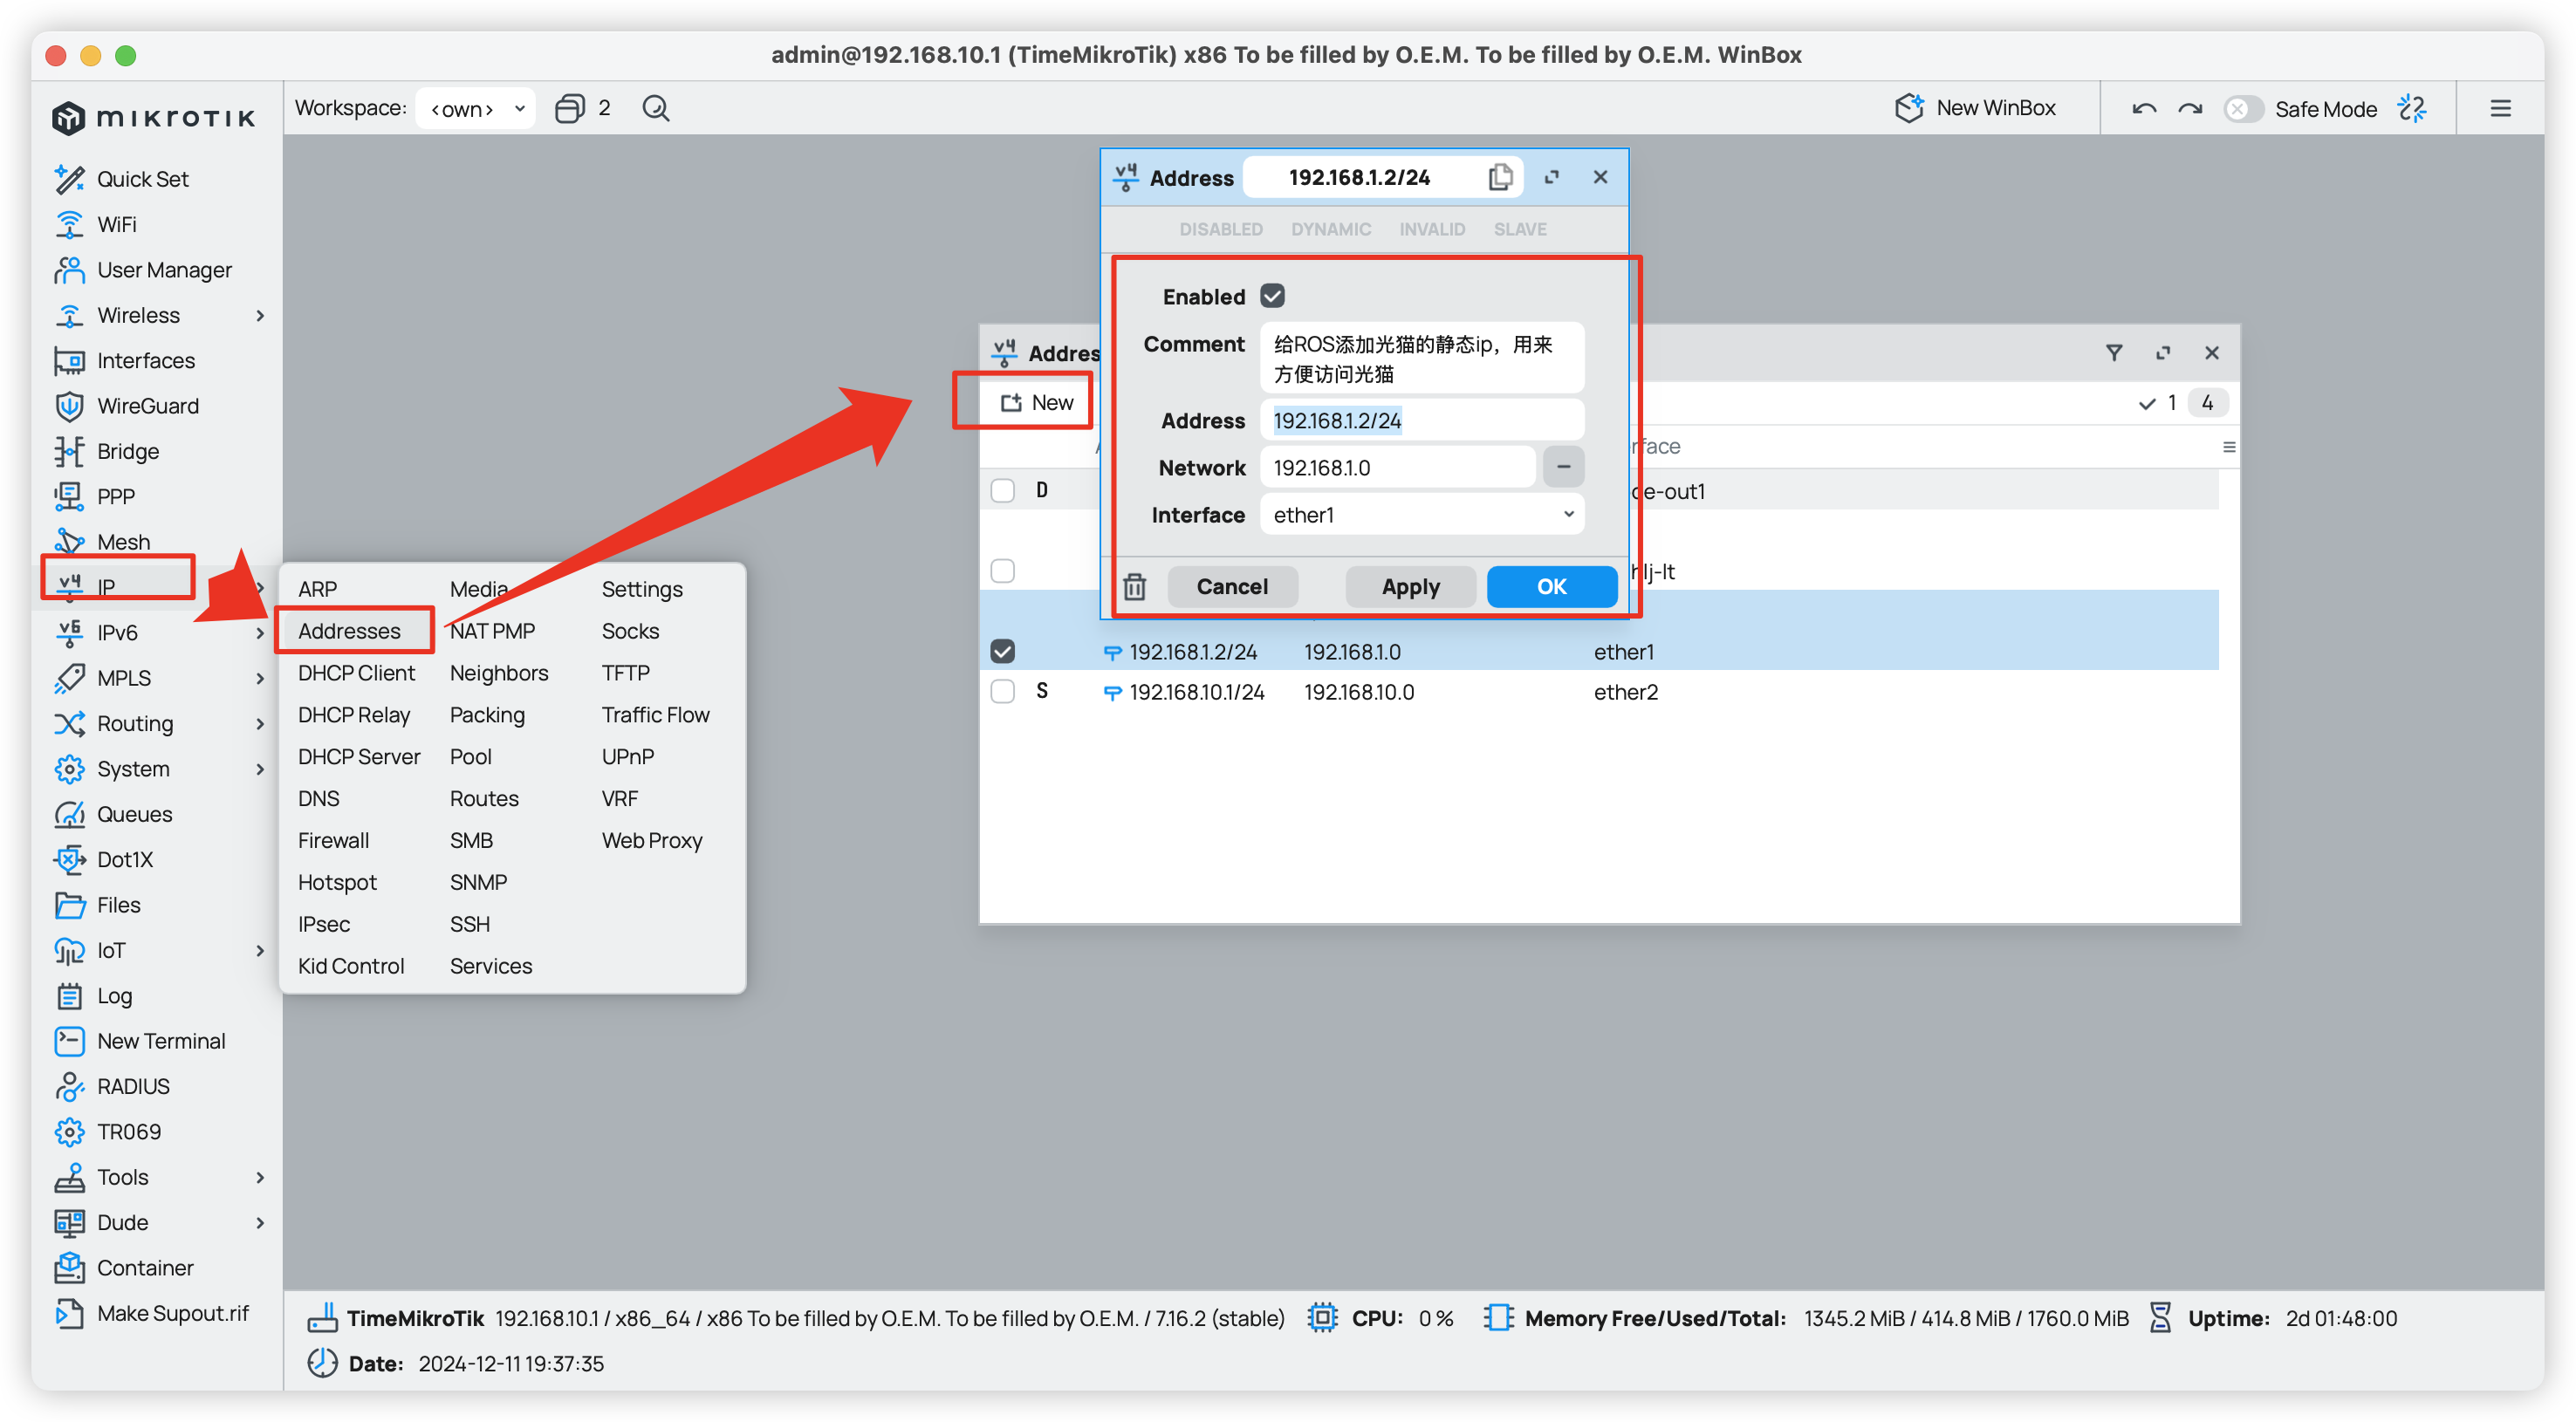Open the hamburger menu

coord(2499,108)
